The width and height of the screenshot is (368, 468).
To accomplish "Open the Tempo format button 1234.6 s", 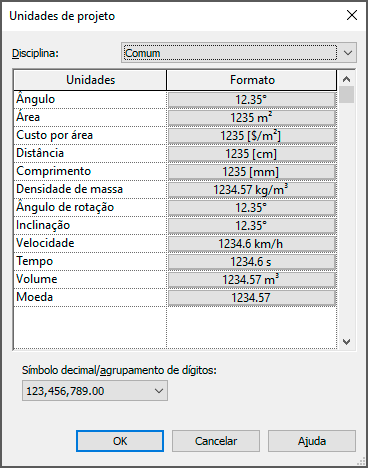I will pyautogui.click(x=252, y=262).
